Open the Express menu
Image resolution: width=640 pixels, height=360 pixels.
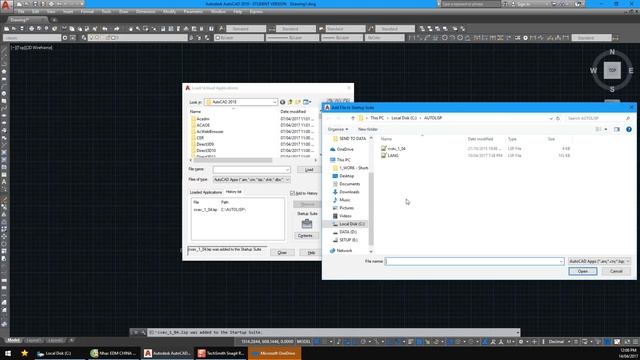[x=256, y=12]
